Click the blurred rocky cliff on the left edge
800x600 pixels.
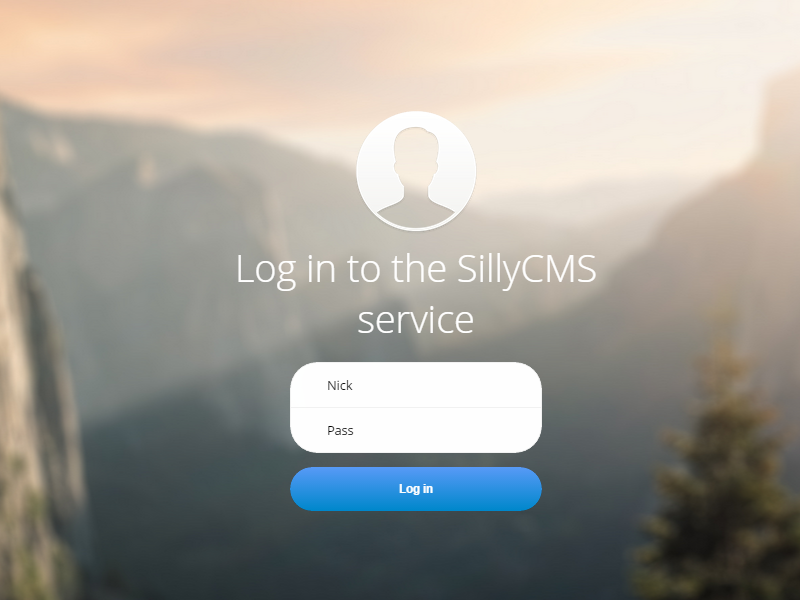[x=36, y=408]
